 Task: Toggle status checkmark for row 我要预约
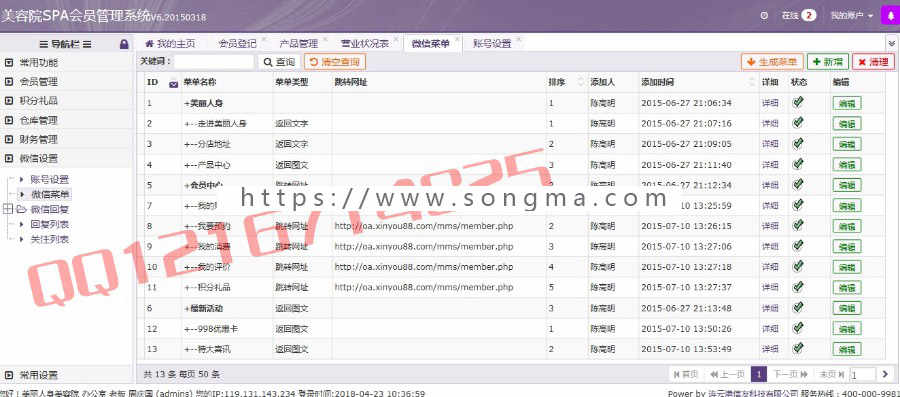click(x=798, y=225)
